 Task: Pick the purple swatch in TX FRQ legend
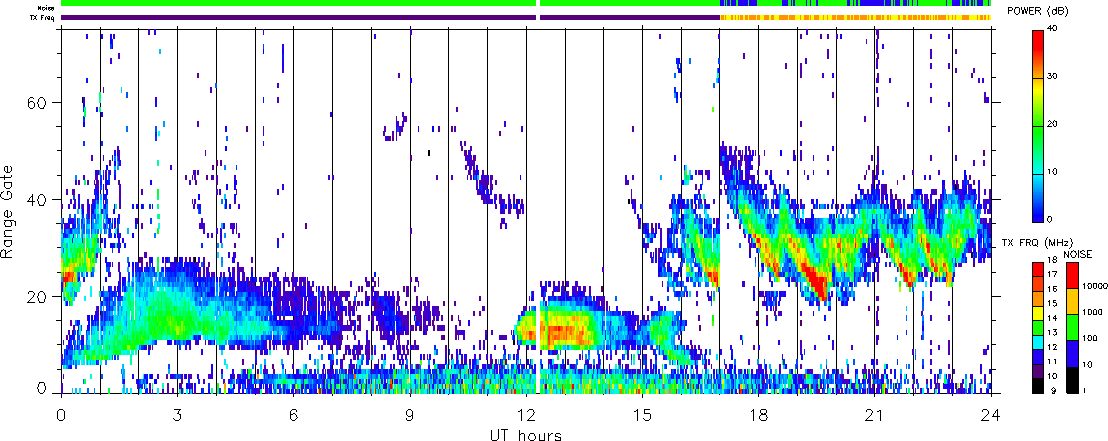pos(1040,371)
